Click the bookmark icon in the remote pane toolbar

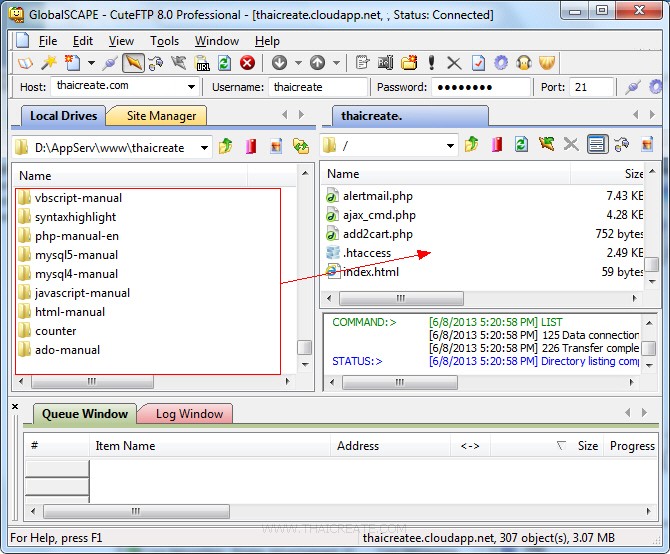click(x=496, y=145)
